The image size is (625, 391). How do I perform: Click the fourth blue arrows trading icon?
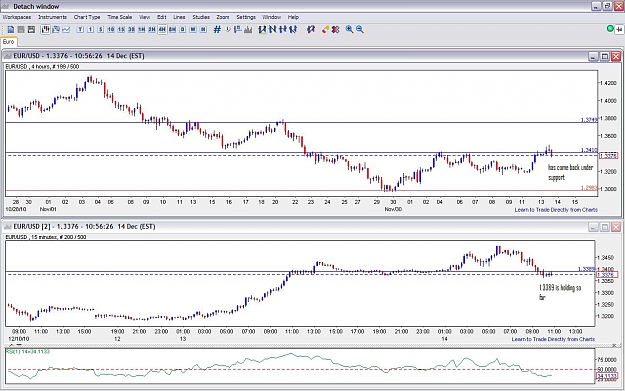tap(293, 29)
